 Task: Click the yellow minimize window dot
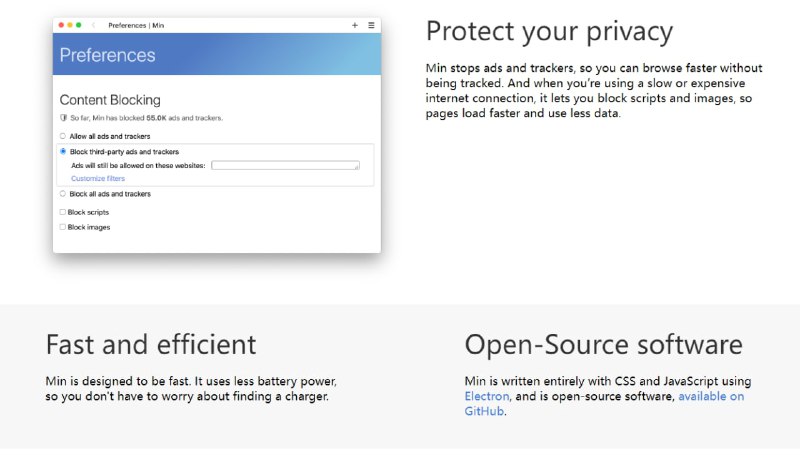click(x=70, y=25)
